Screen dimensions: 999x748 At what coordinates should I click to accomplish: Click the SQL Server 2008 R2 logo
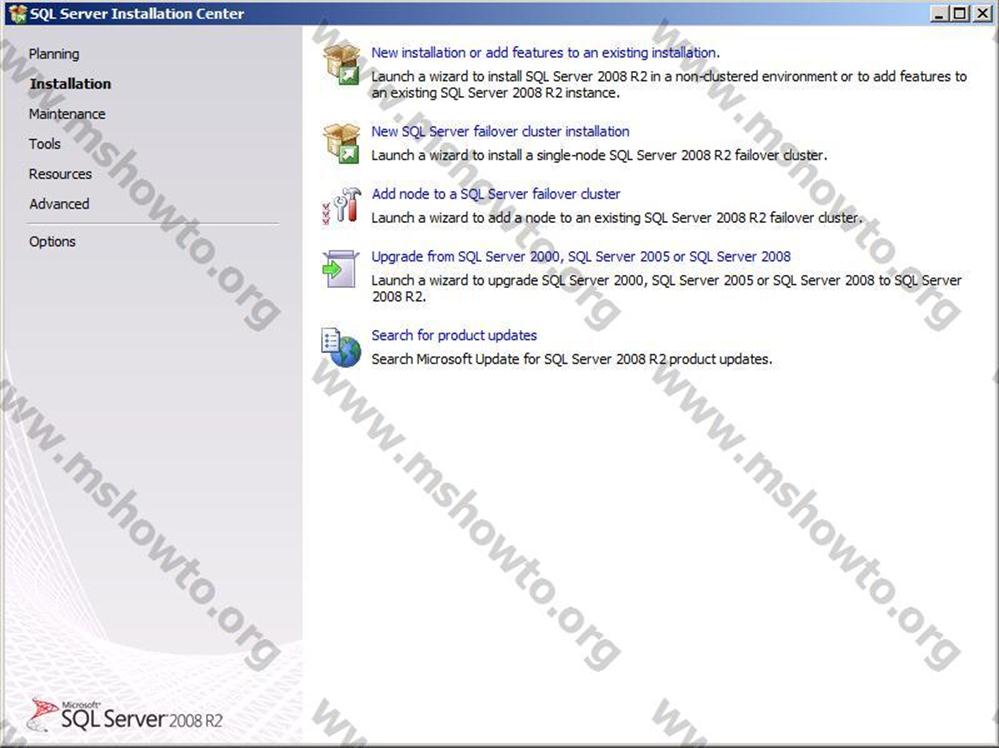pyautogui.click(x=125, y=716)
